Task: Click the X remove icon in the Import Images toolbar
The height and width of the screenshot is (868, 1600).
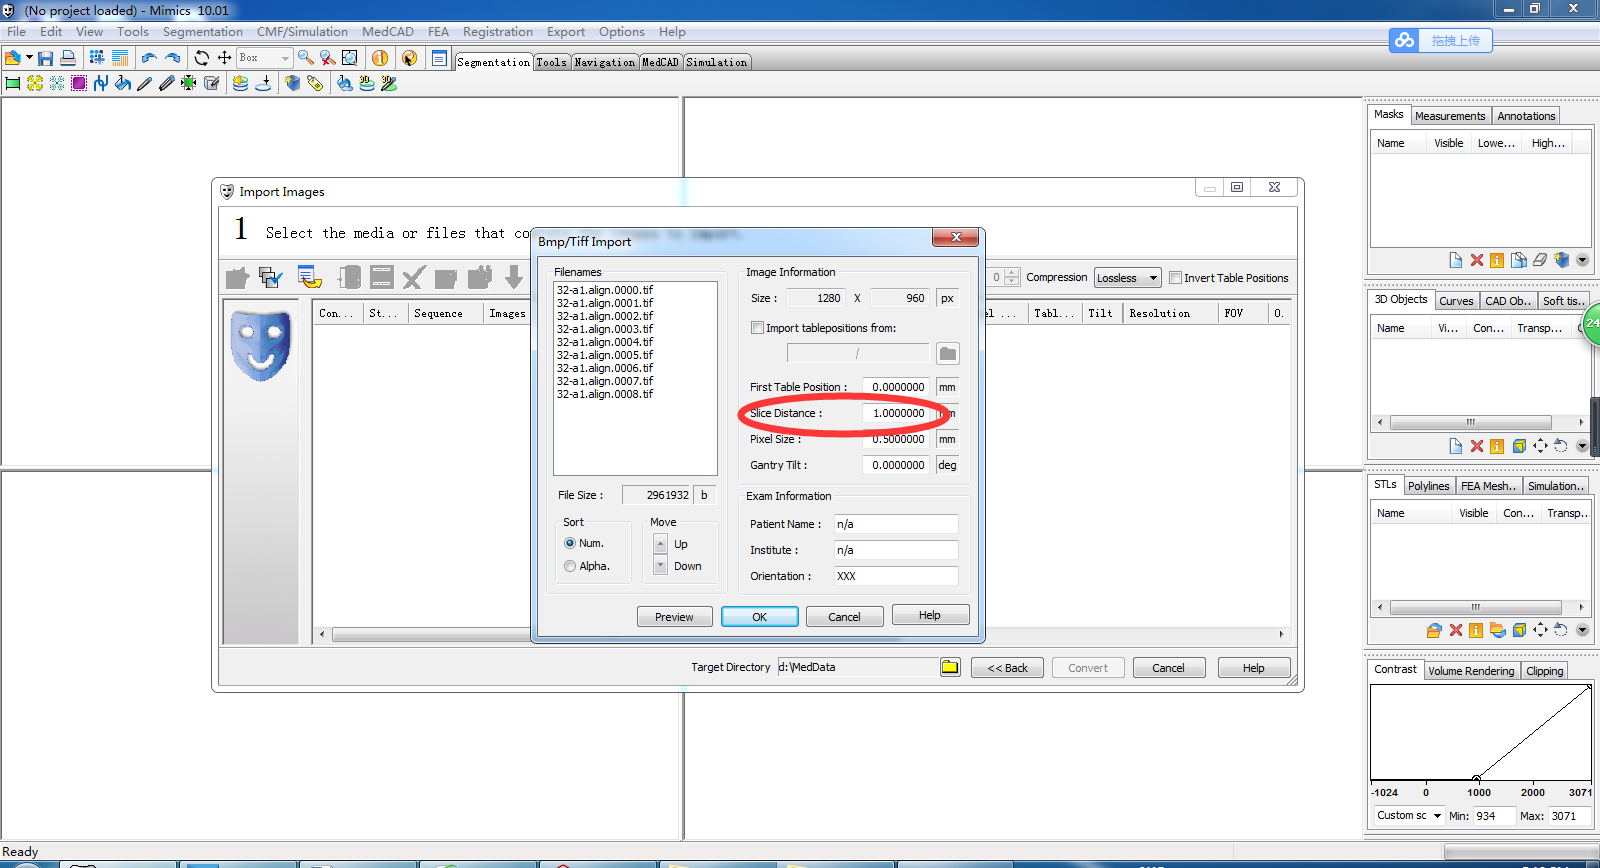Action: click(x=414, y=277)
